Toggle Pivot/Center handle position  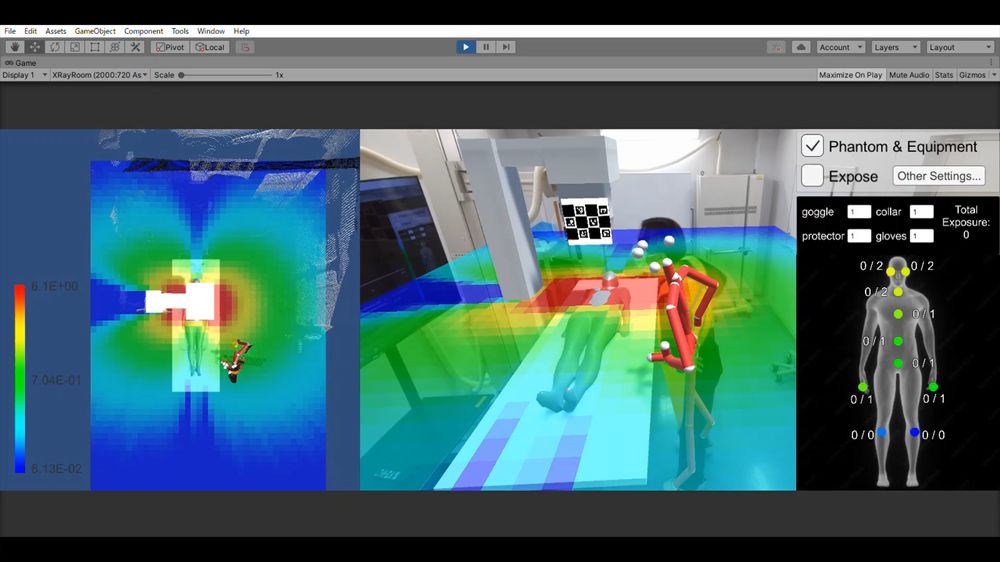[170, 47]
